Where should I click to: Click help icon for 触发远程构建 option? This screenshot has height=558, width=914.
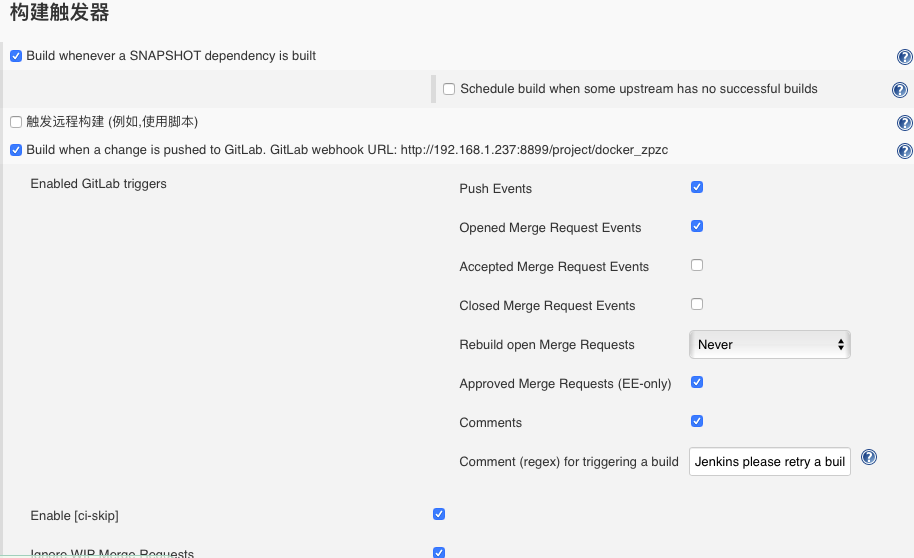pyautogui.click(x=905, y=122)
